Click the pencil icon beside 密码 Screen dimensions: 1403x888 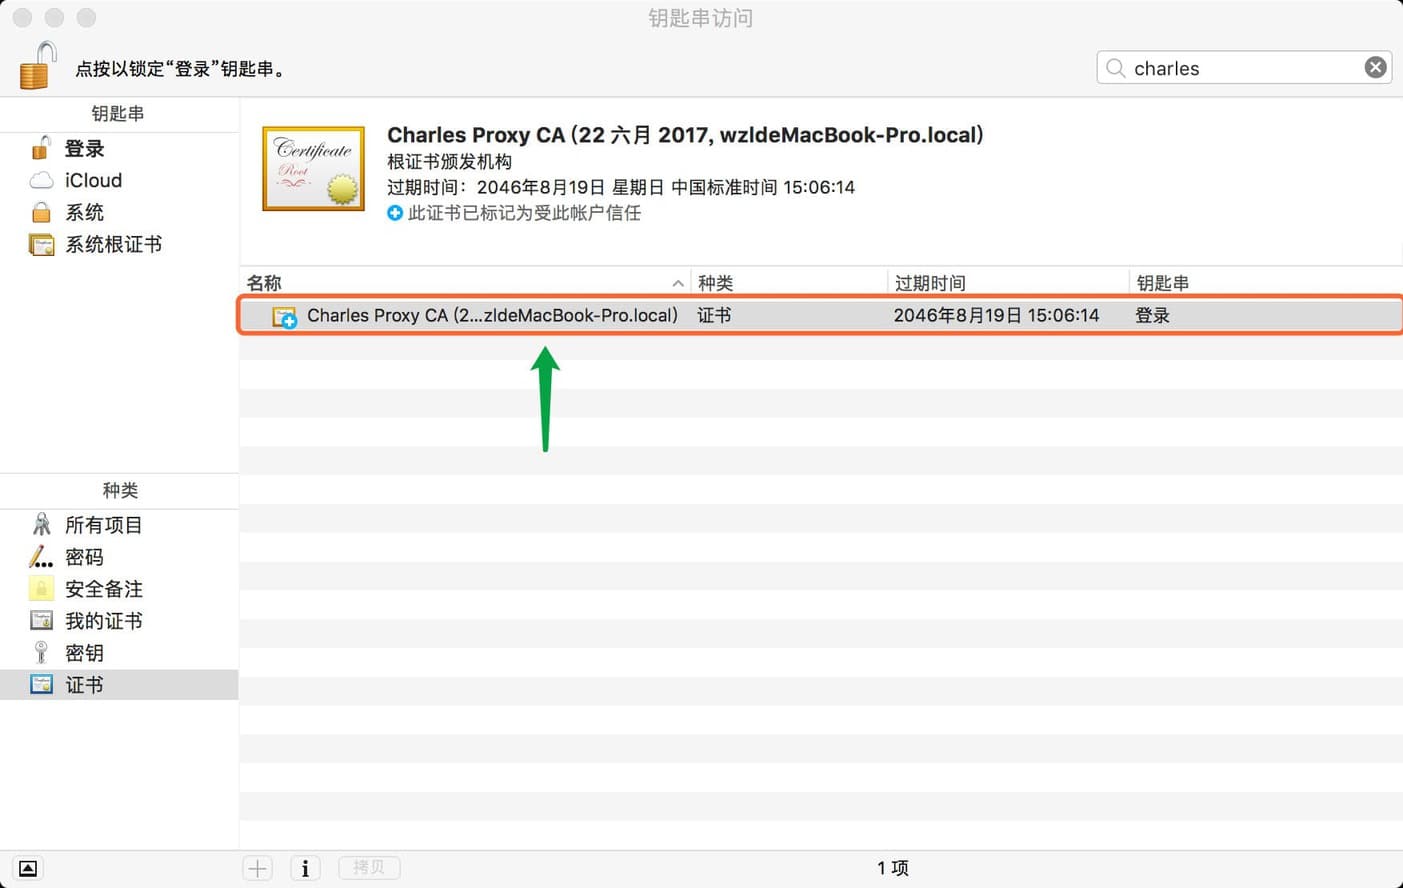click(41, 556)
